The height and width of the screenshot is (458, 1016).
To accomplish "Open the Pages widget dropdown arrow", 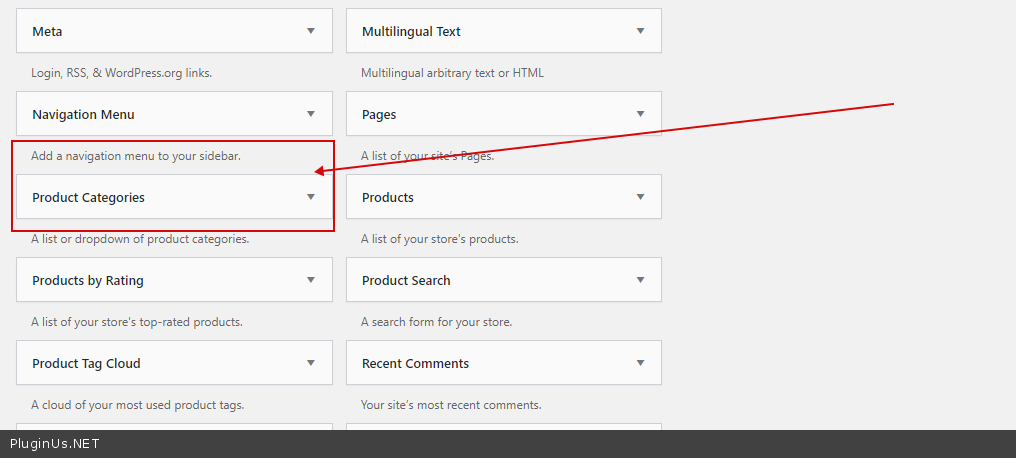I will coord(640,114).
